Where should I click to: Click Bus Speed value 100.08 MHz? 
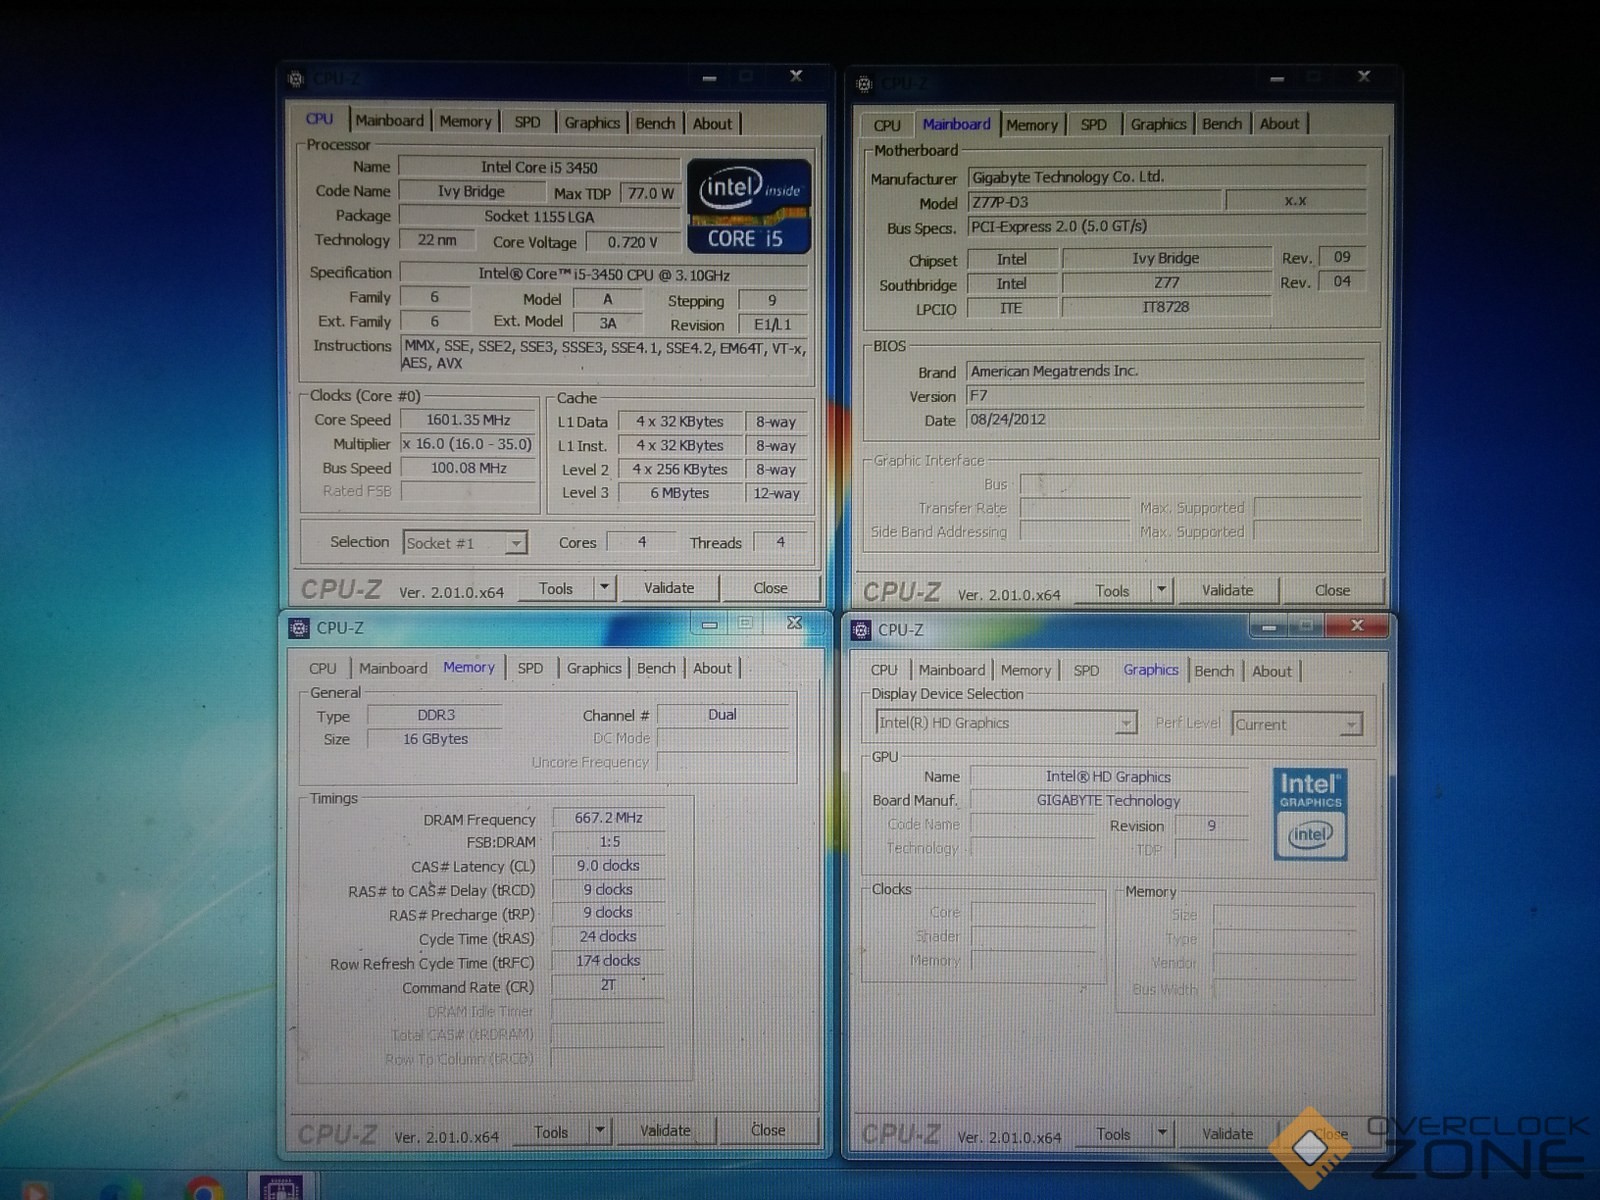pyautogui.click(x=468, y=468)
